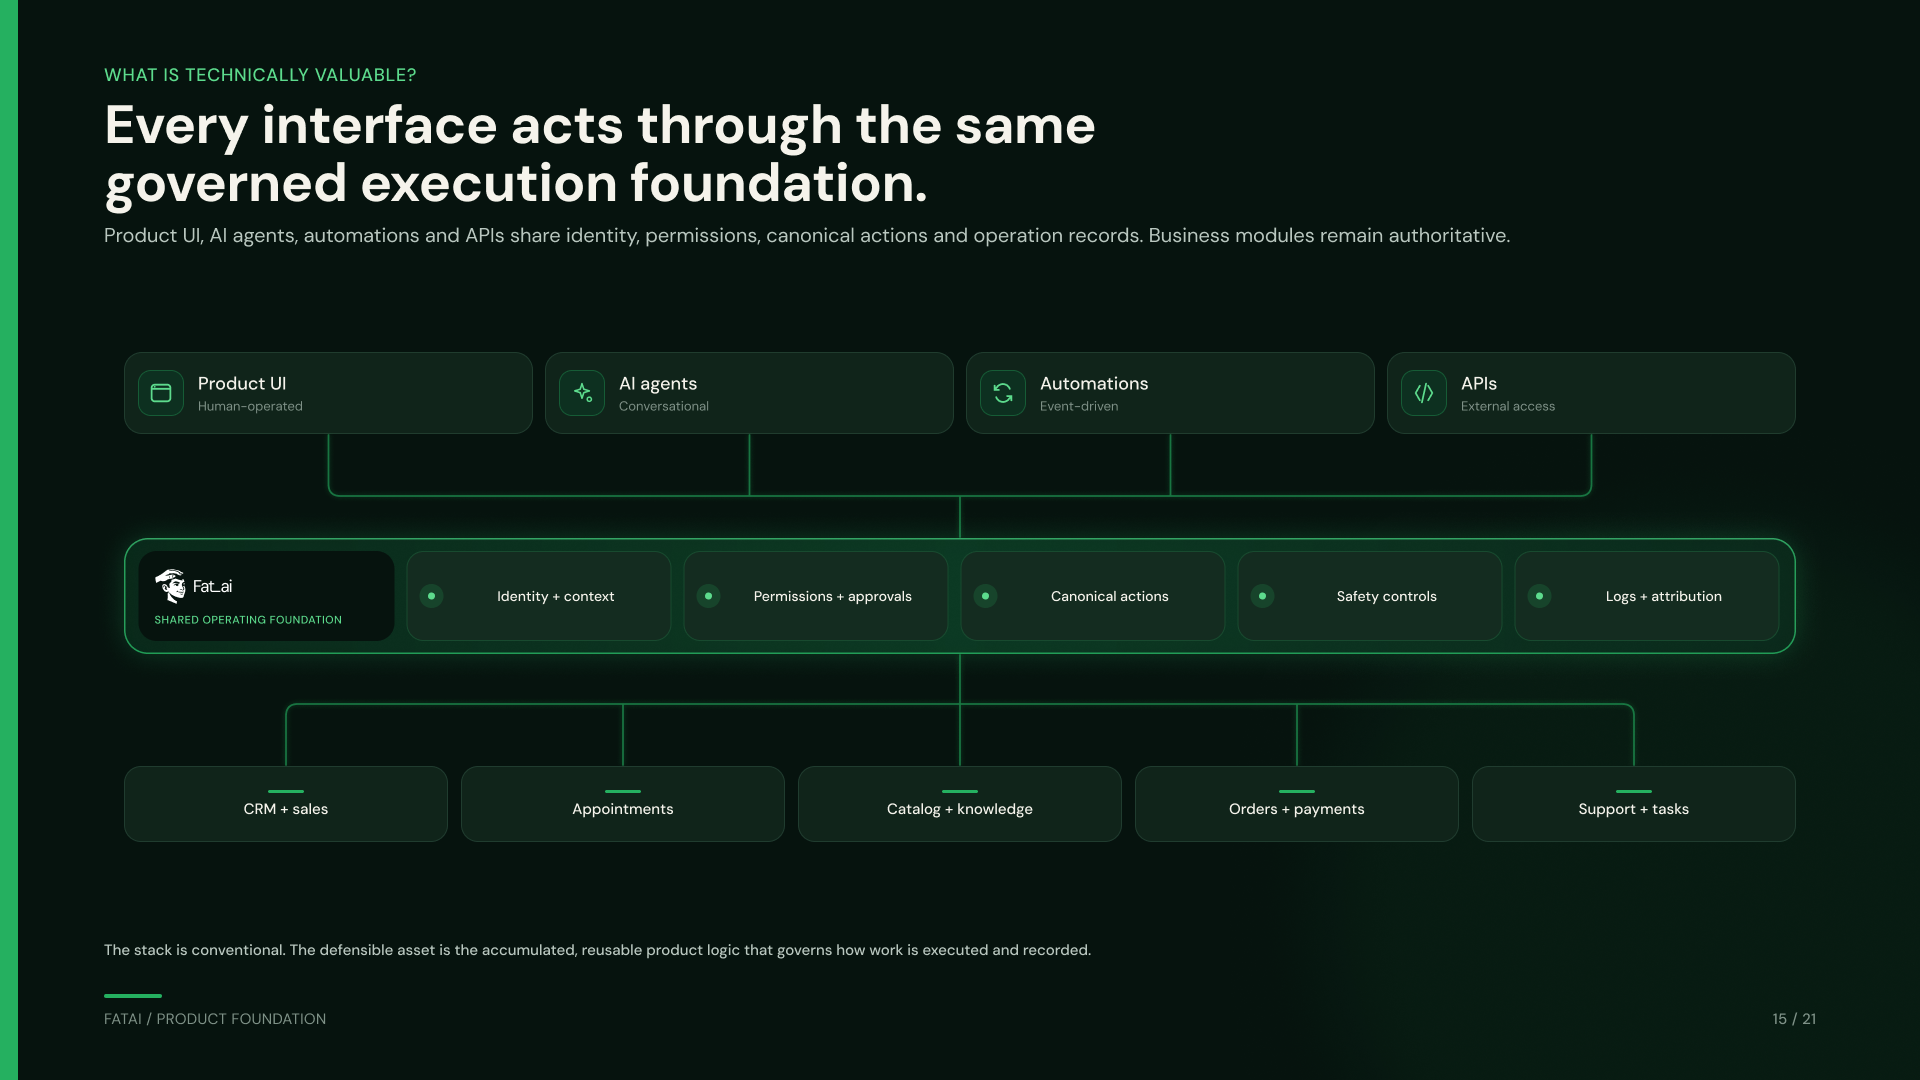The image size is (1920, 1080).
Task: Click the Identity + context label
Action: click(x=556, y=596)
